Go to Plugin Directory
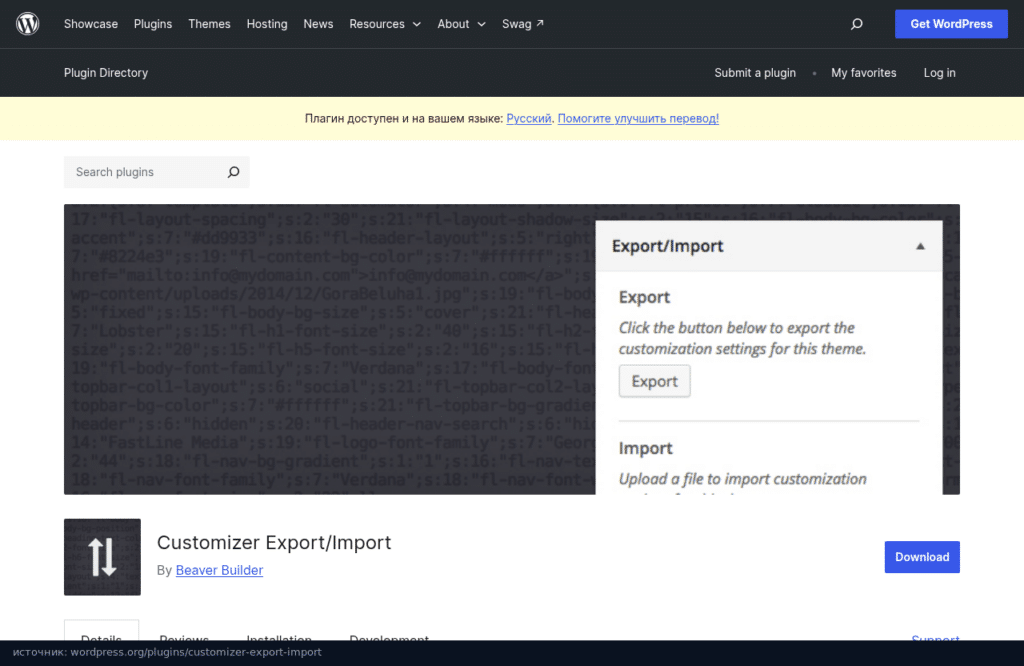Viewport: 1024px width, 666px height. (106, 72)
